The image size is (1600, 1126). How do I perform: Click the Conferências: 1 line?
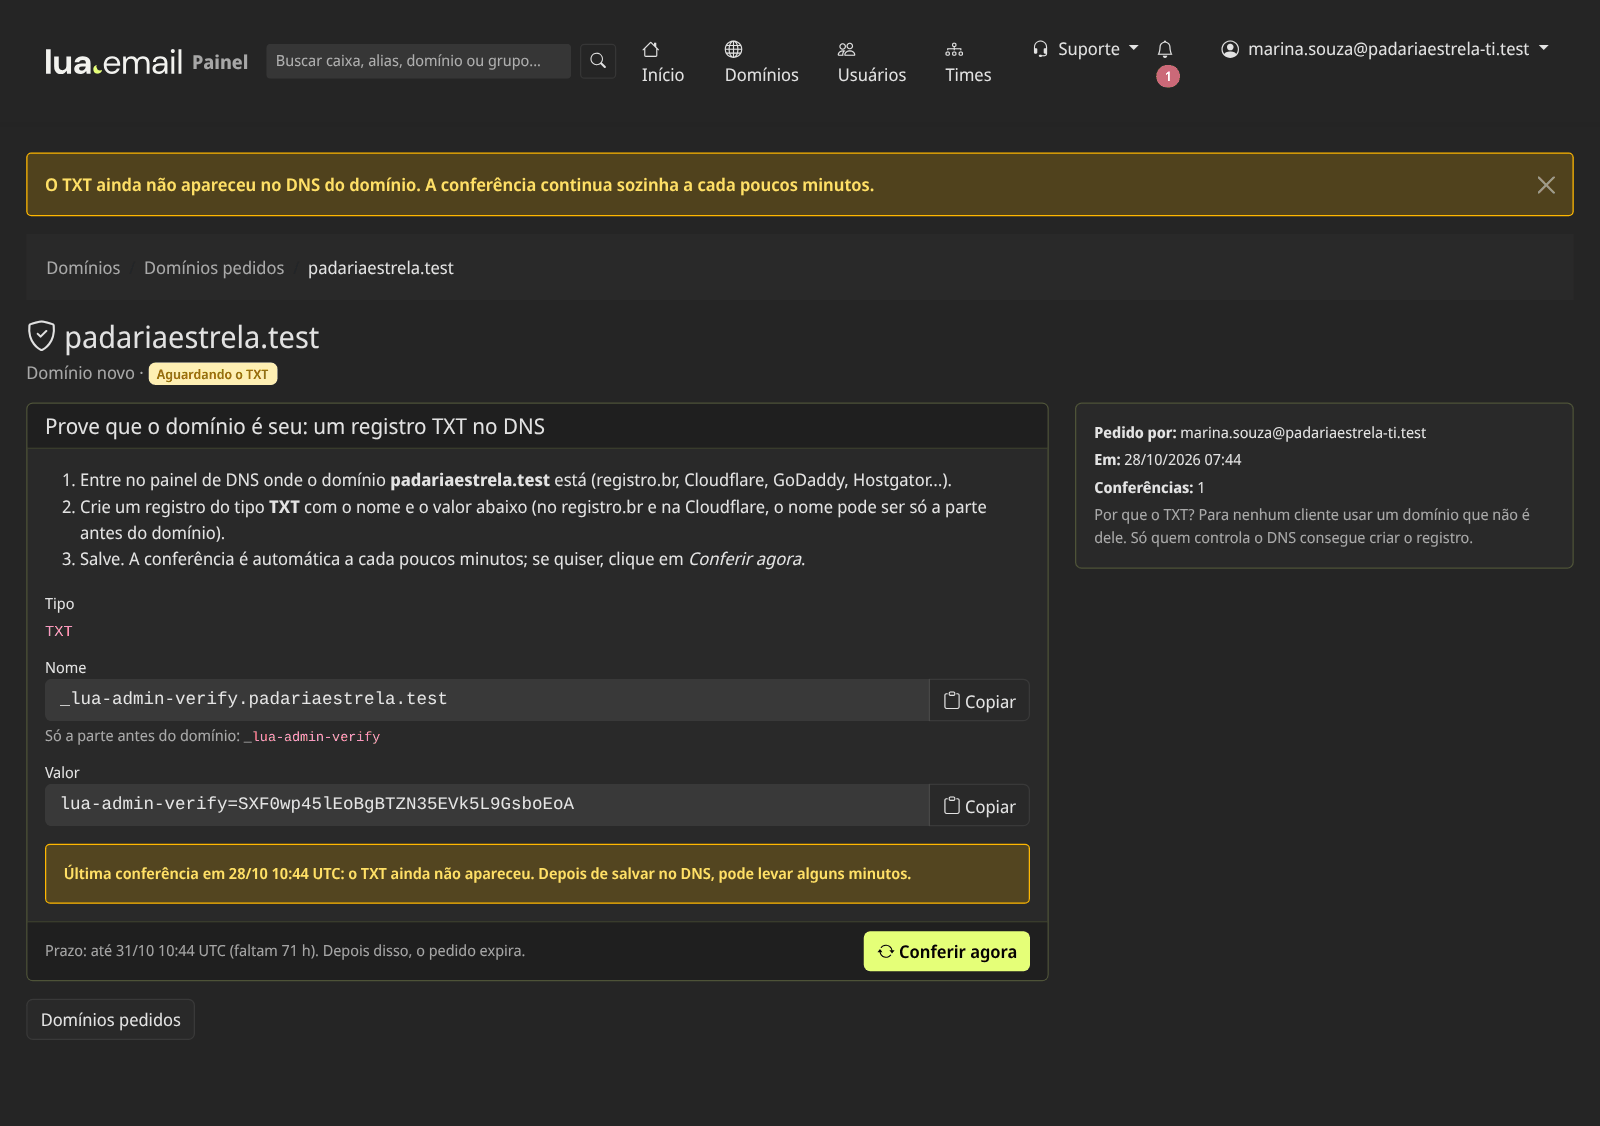coord(1149,488)
